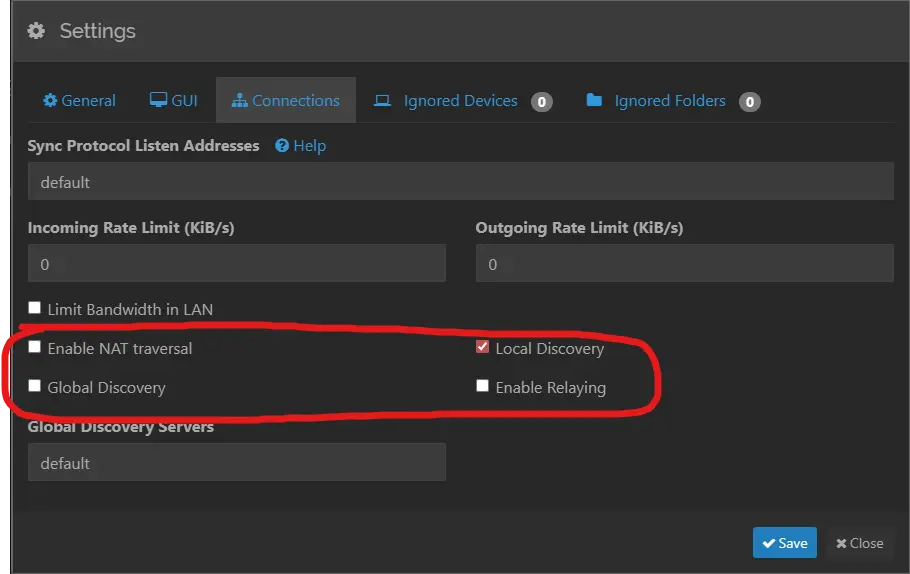Click the monitor icon on GUI tab
This screenshot has width=910, height=574.
[x=158, y=101]
